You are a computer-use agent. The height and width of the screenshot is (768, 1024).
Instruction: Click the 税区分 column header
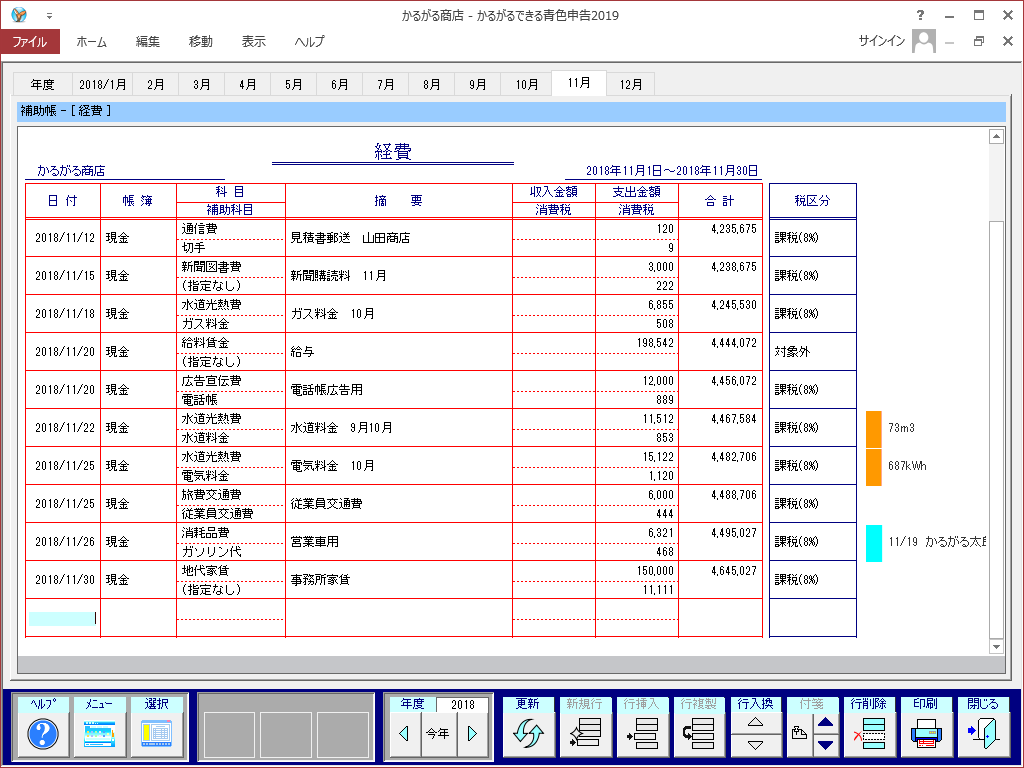pyautogui.click(x=812, y=200)
